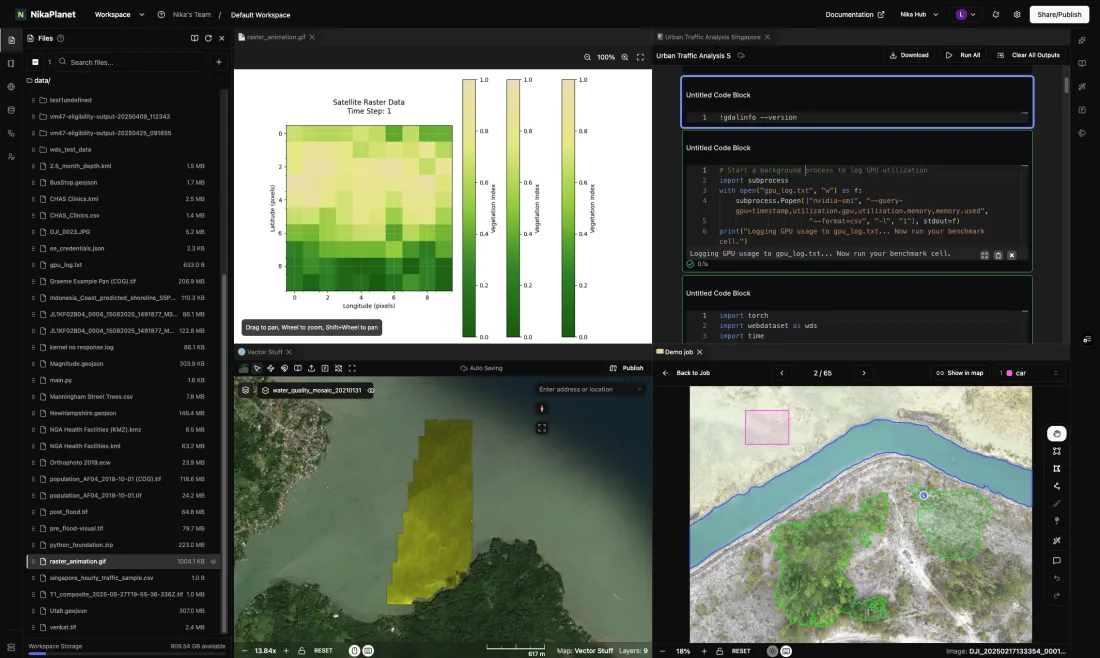
Task: Open the car label class dropdown
Action: tap(1029, 373)
